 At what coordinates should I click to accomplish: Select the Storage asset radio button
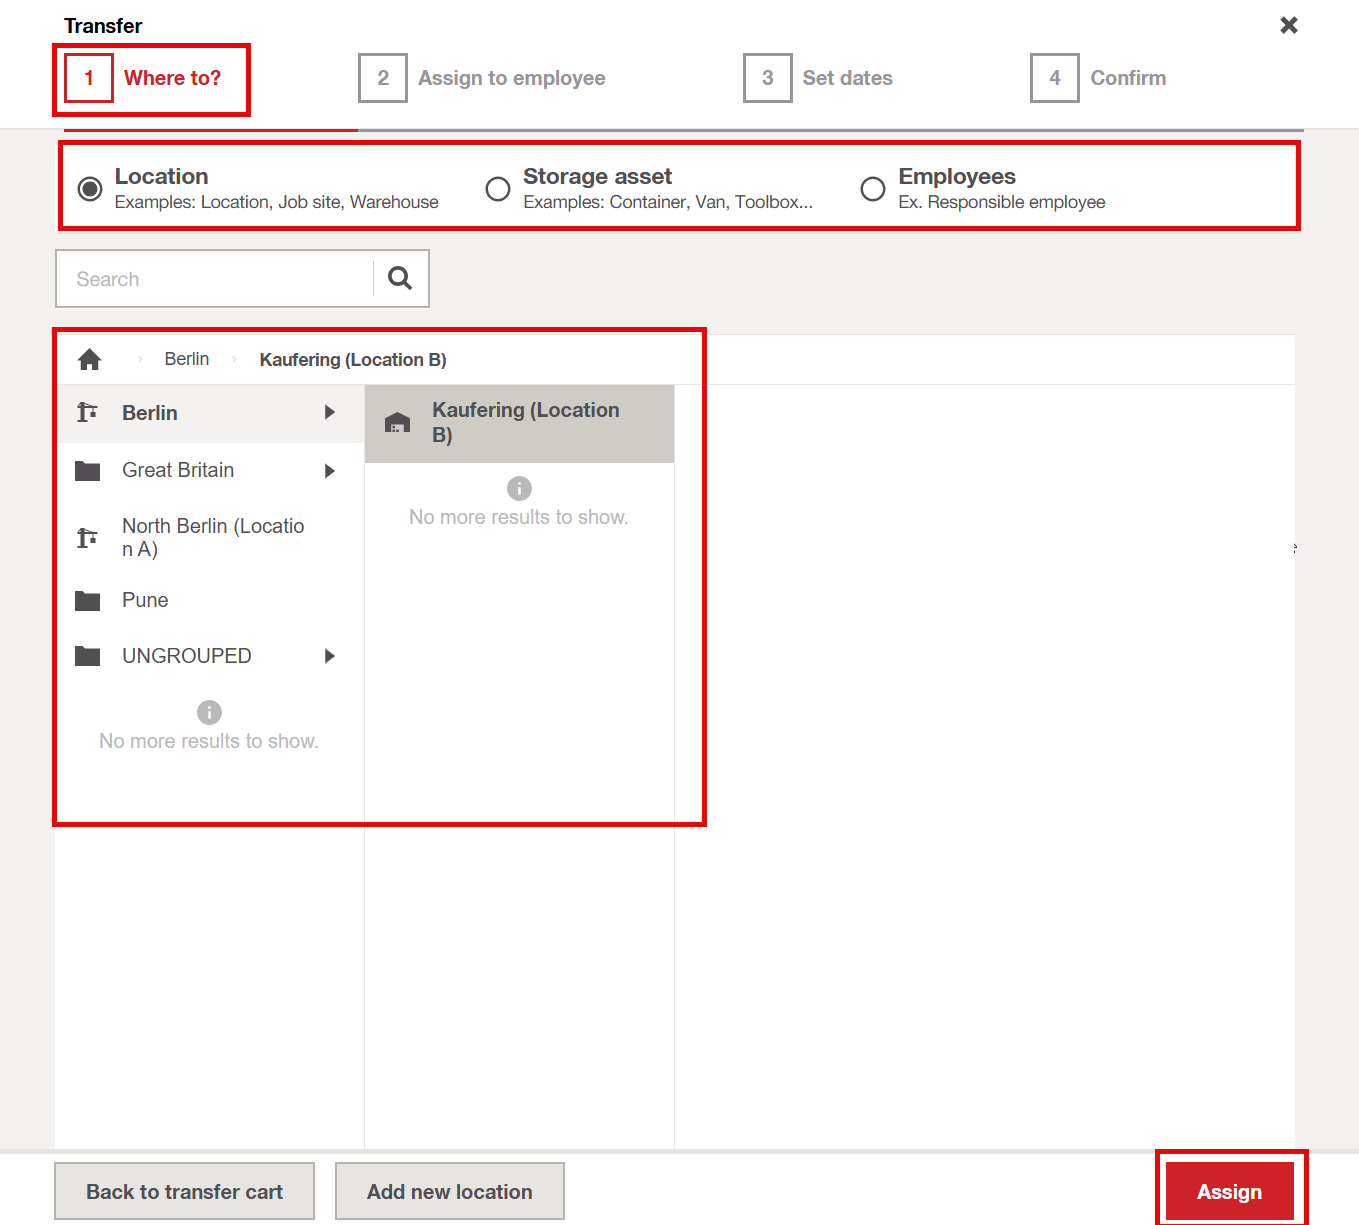pos(498,189)
